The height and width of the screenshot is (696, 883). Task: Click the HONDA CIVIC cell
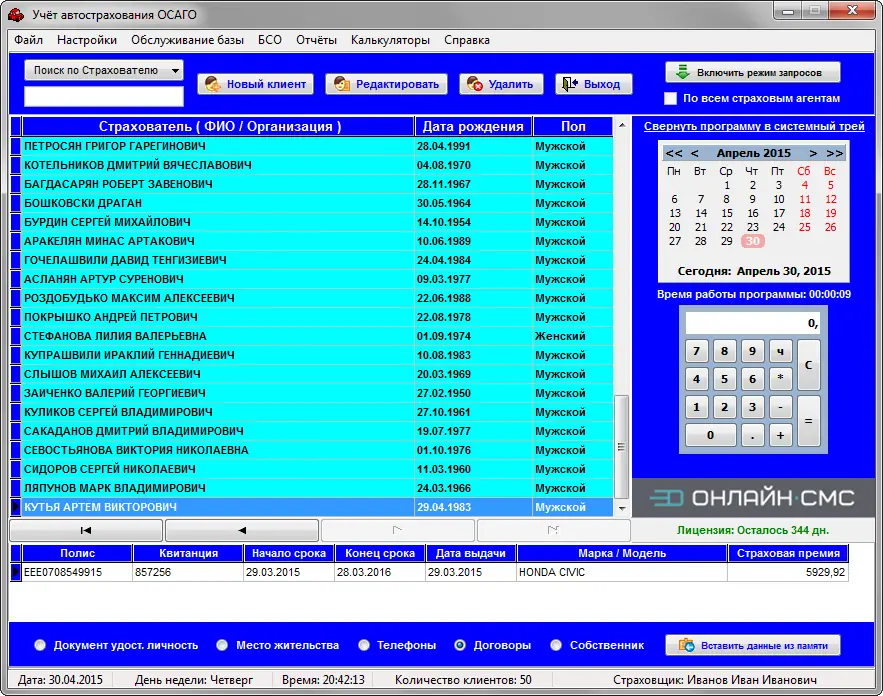(x=622, y=572)
